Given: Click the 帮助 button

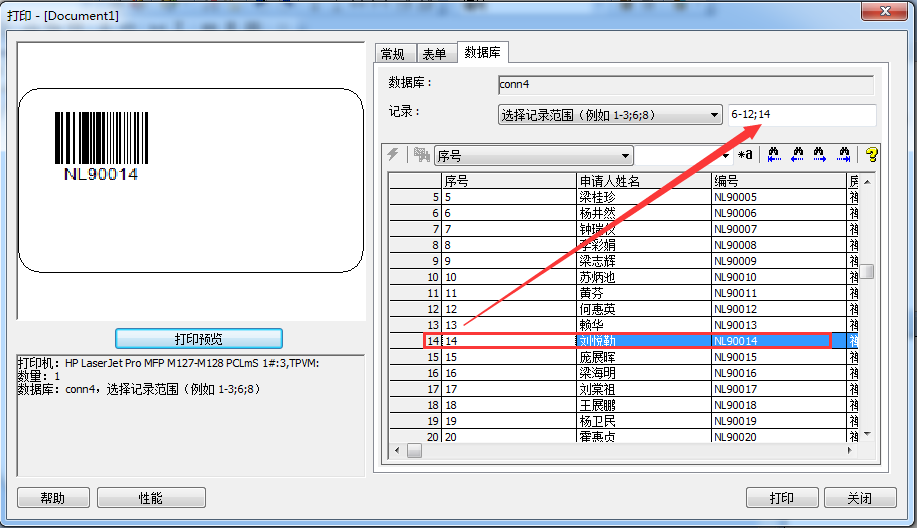Looking at the screenshot, I should pyautogui.click(x=53, y=498).
